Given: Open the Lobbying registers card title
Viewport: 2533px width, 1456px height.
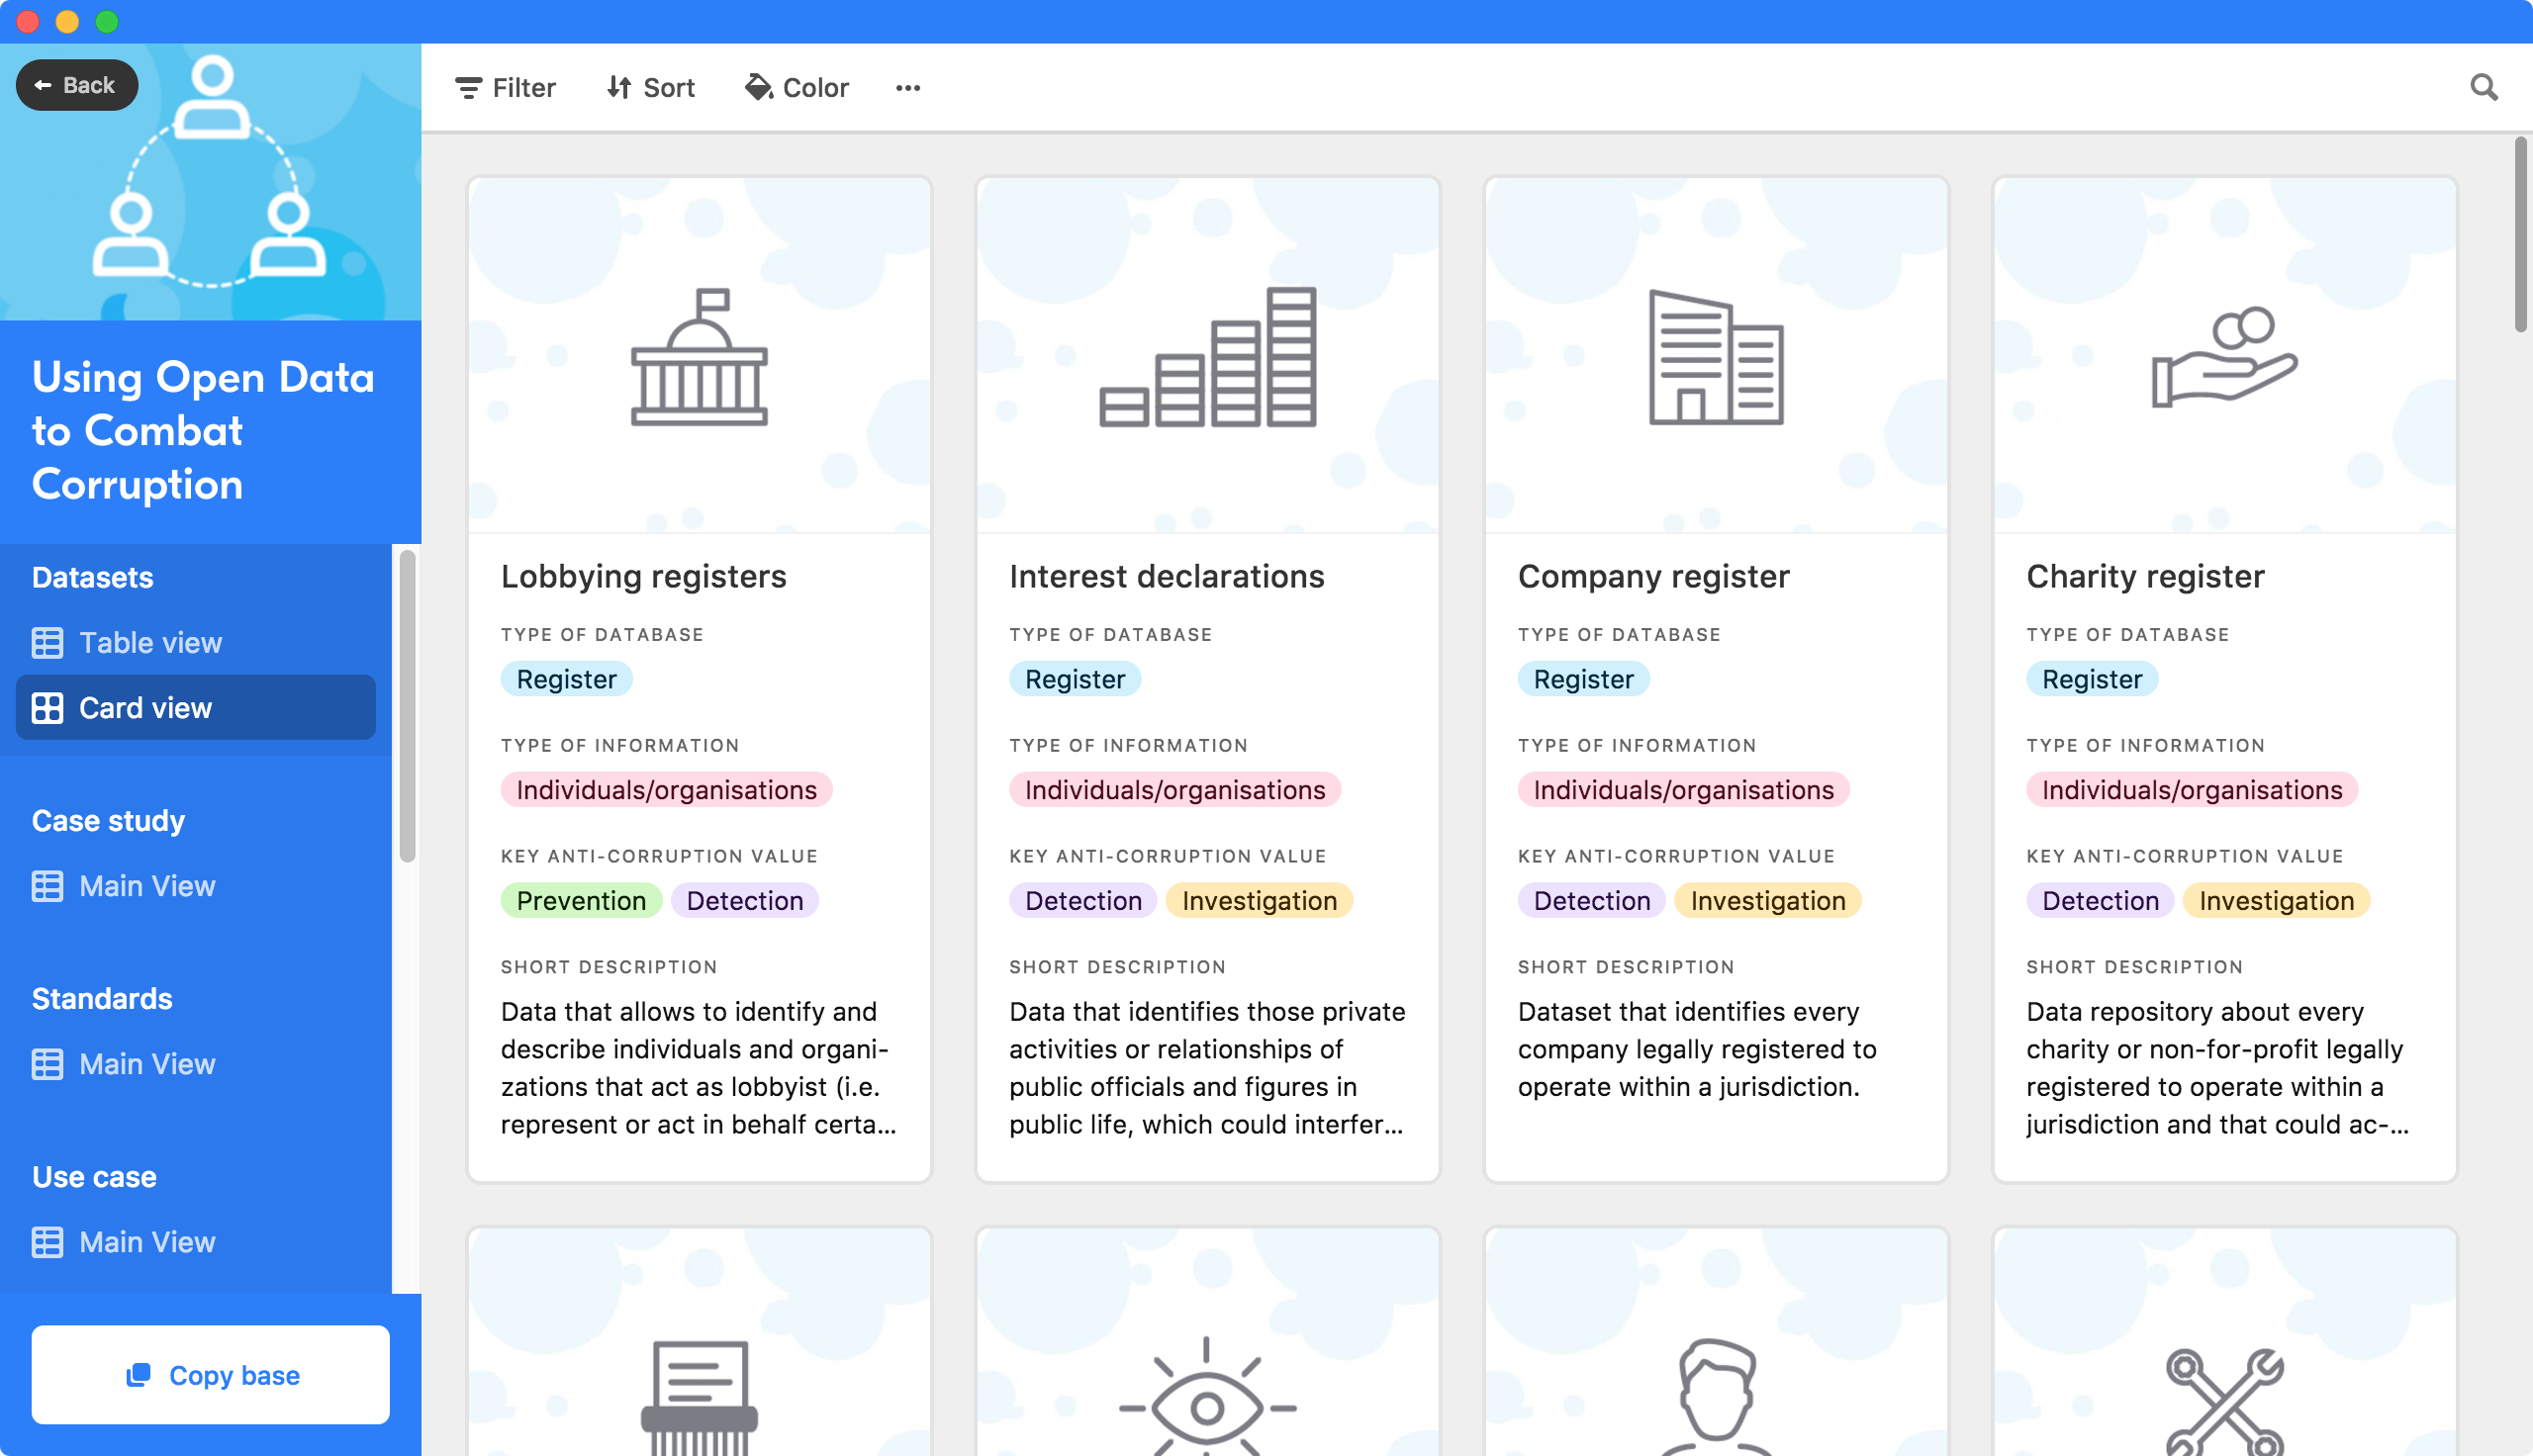Looking at the screenshot, I should pos(643,576).
